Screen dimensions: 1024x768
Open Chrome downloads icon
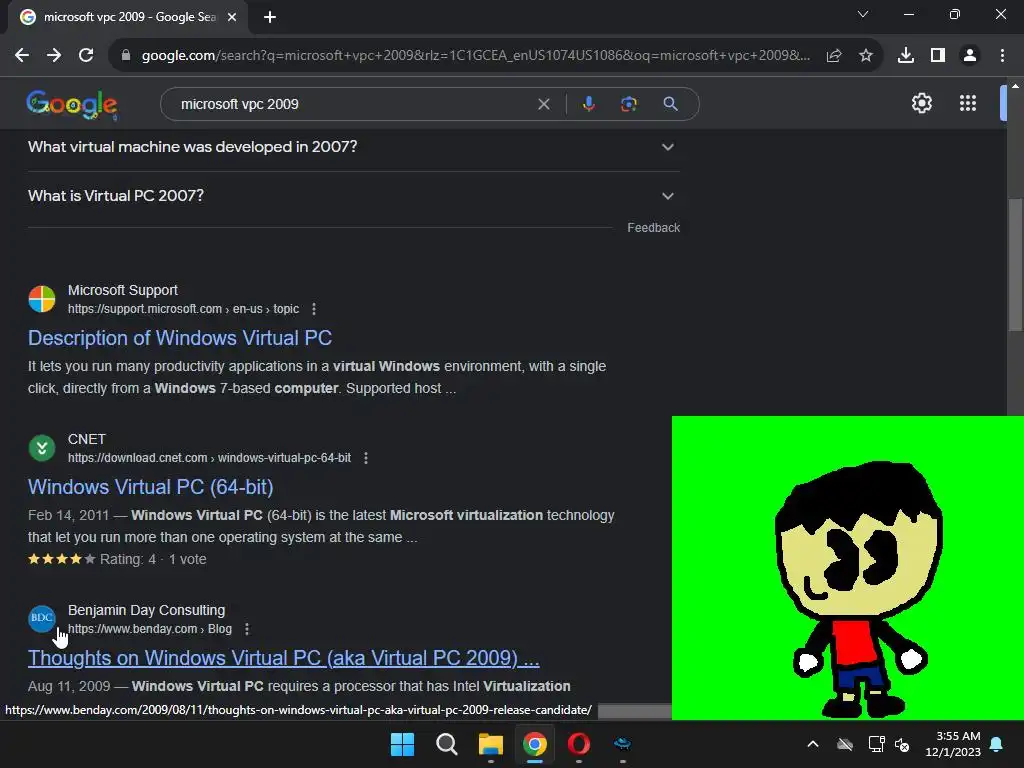coord(905,56)
